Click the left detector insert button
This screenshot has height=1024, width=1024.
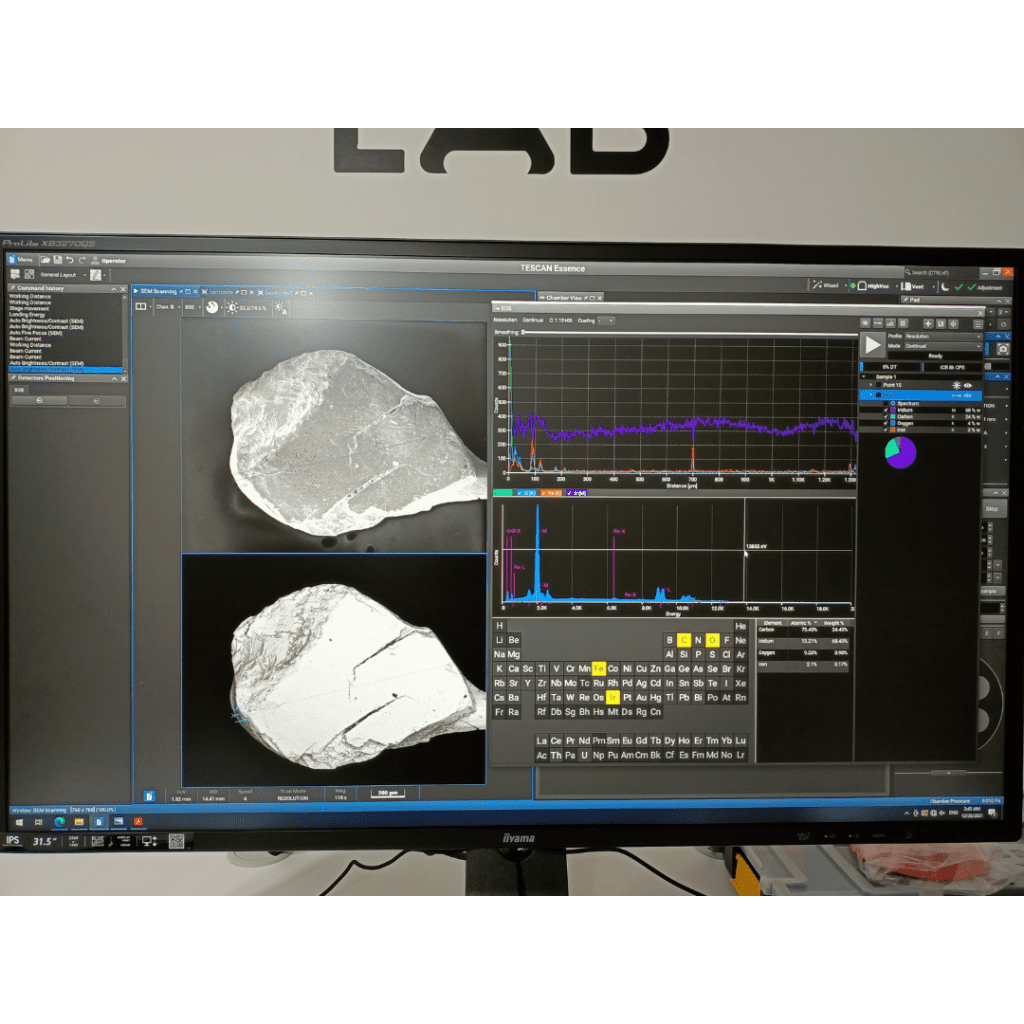coord(39,401)
